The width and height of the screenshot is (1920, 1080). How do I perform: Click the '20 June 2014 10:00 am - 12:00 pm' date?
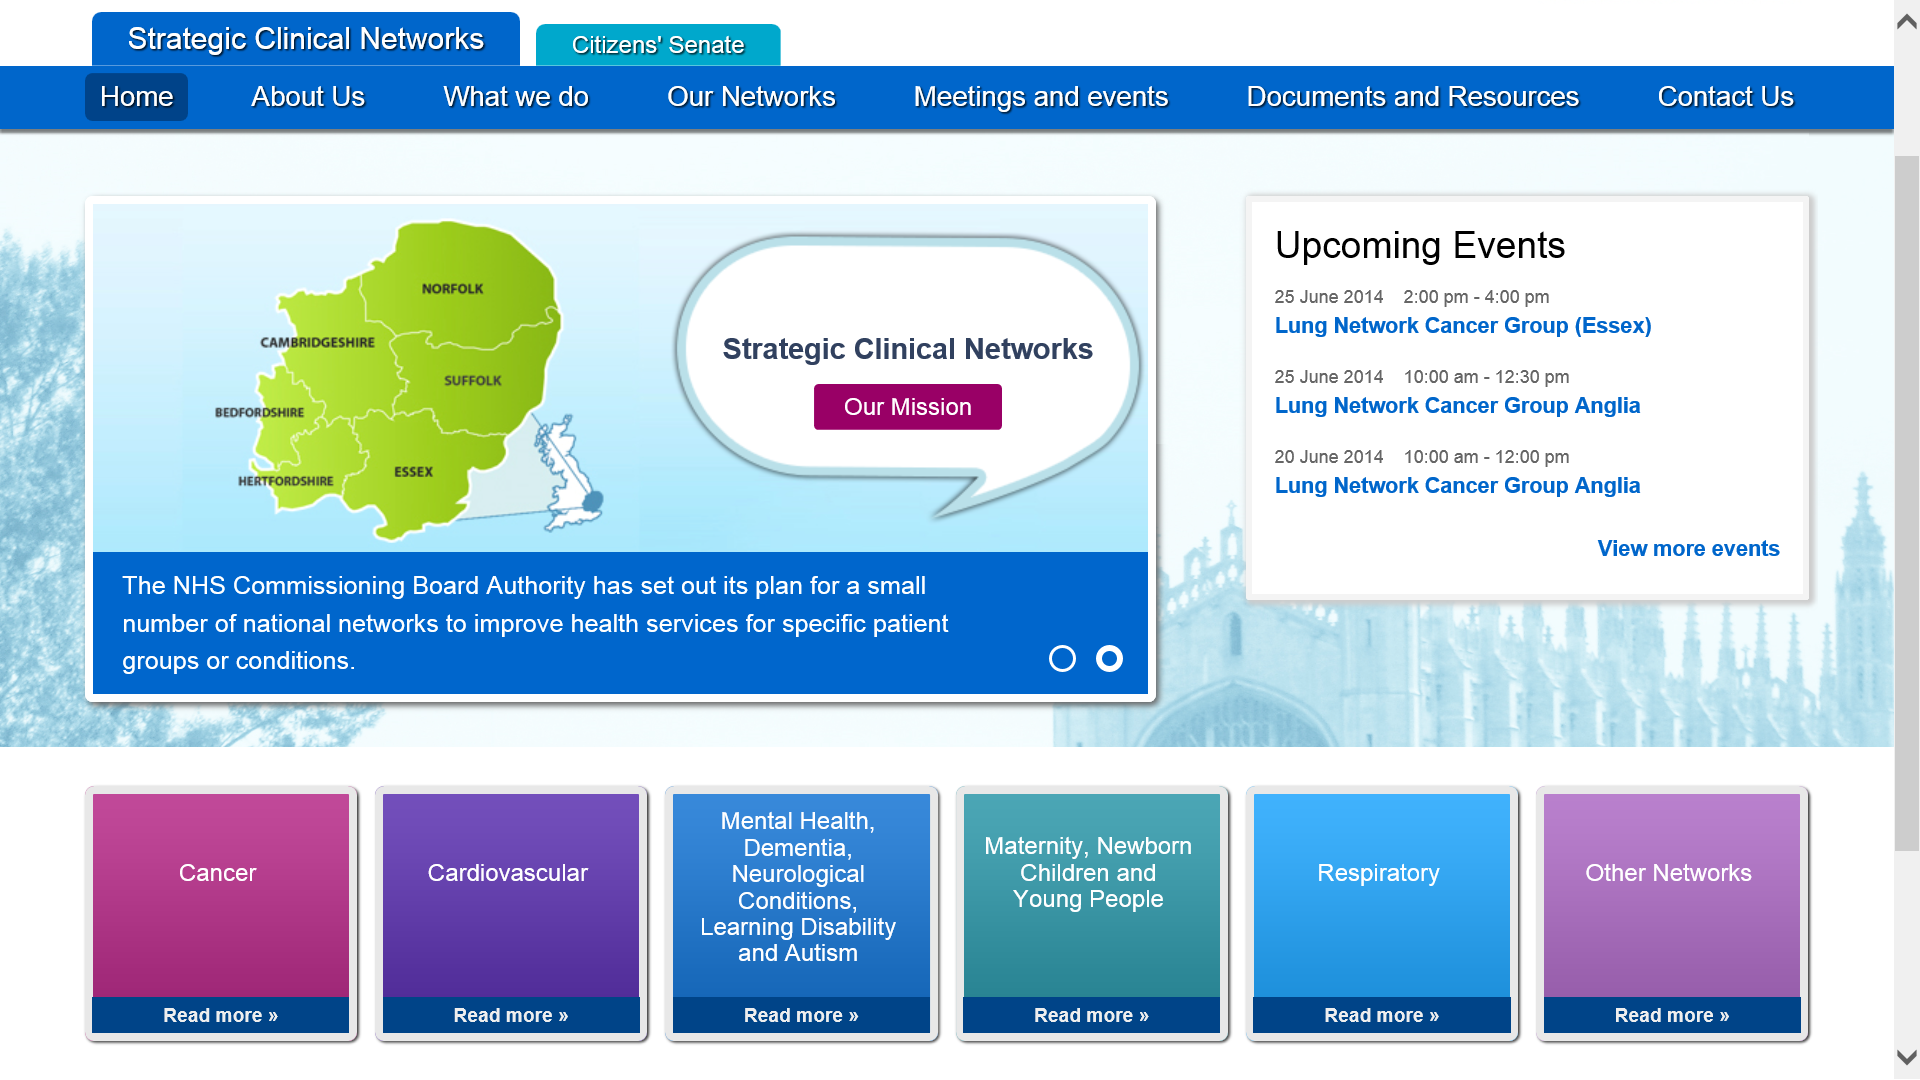[x=1422, y=457]
